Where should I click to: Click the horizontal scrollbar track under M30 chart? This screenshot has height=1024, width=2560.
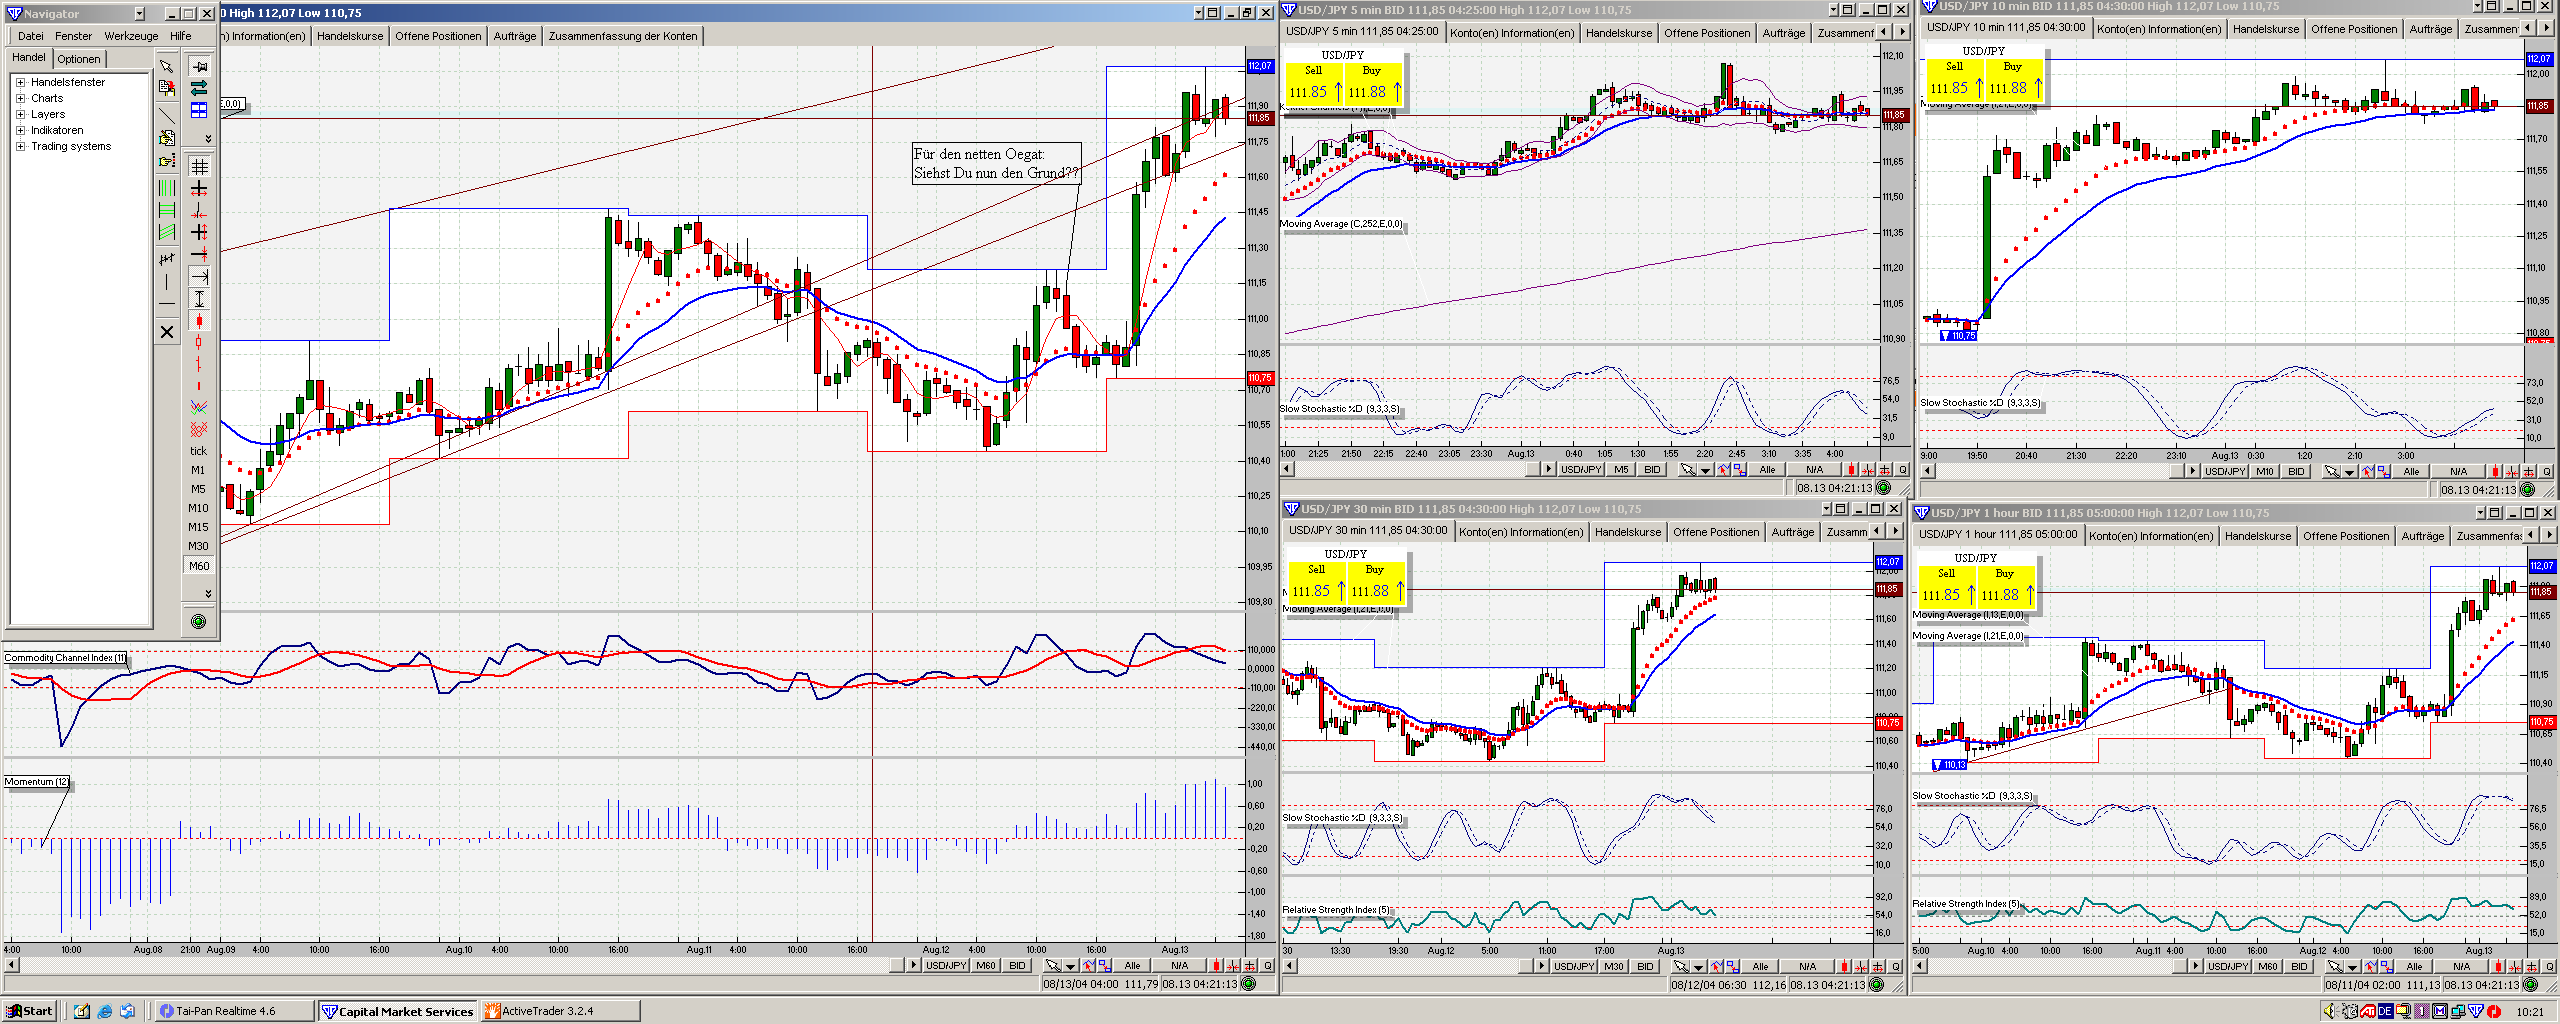(x=1400, y=966)
